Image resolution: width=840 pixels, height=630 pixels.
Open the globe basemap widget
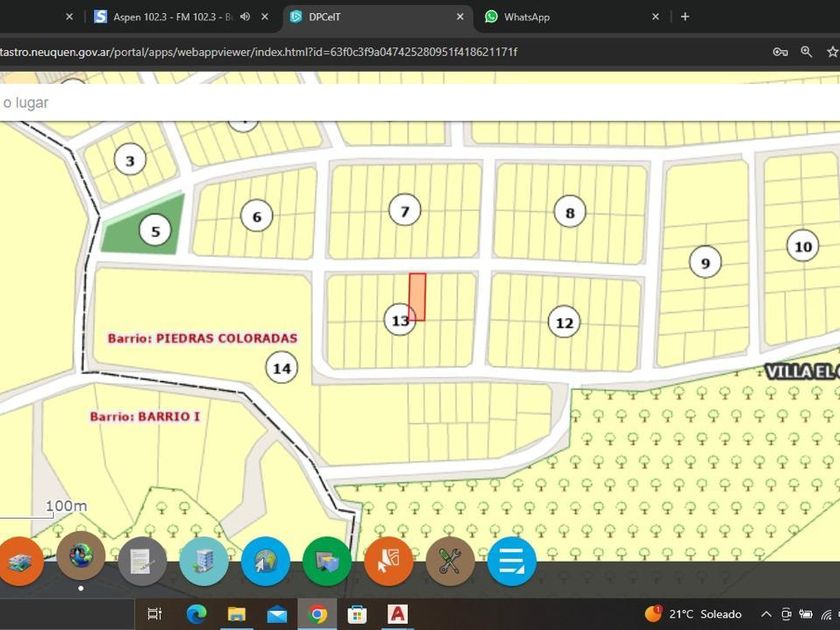[81, 558]
